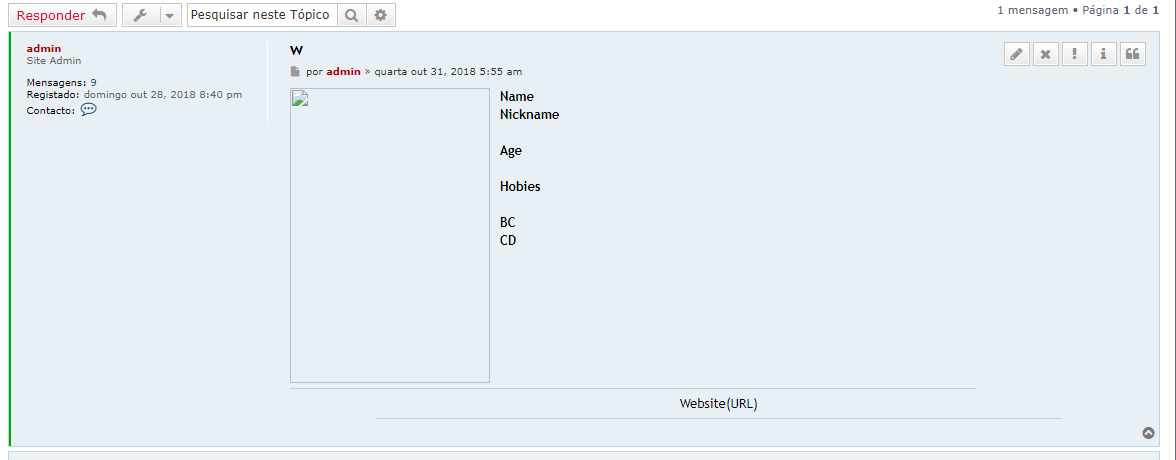Click the post title W
Screen dimensions: 1176x460
pyautogui.click(x=296, y=51)
